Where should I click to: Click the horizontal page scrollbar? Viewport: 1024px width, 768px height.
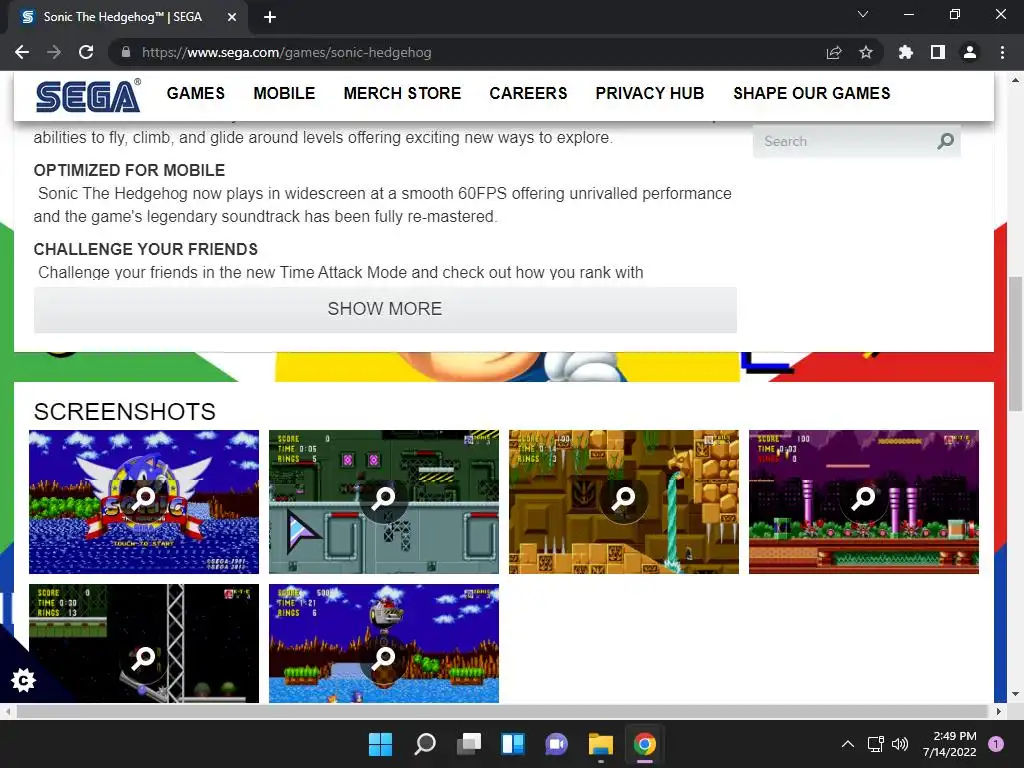click(x=502, y=711)
